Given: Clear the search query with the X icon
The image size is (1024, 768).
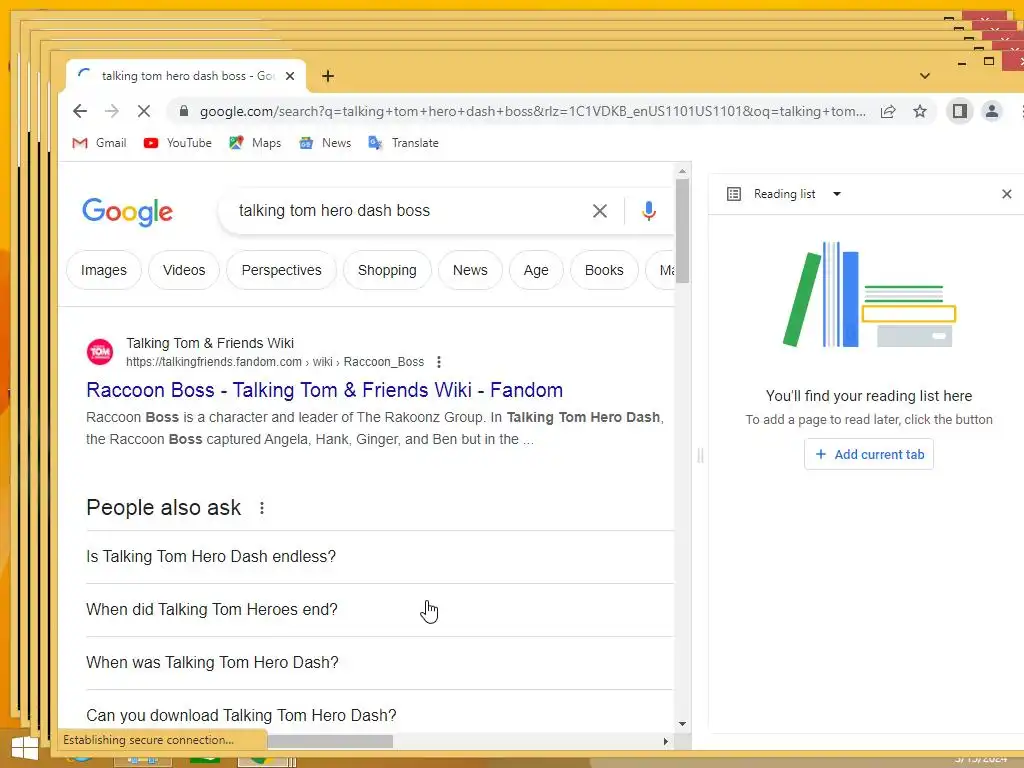Looking at the screenshot, I should (600, 211).
